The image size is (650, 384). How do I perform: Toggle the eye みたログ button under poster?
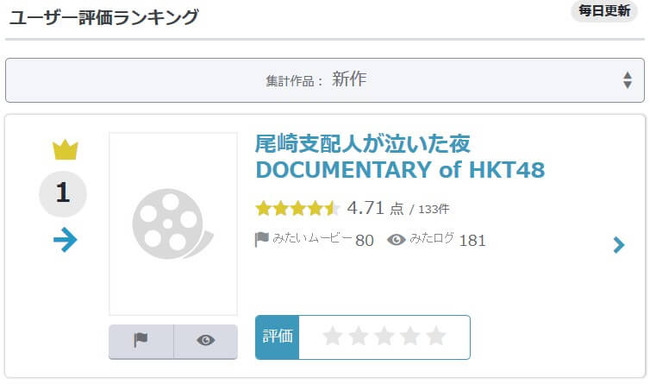click(x=206, y=341)
